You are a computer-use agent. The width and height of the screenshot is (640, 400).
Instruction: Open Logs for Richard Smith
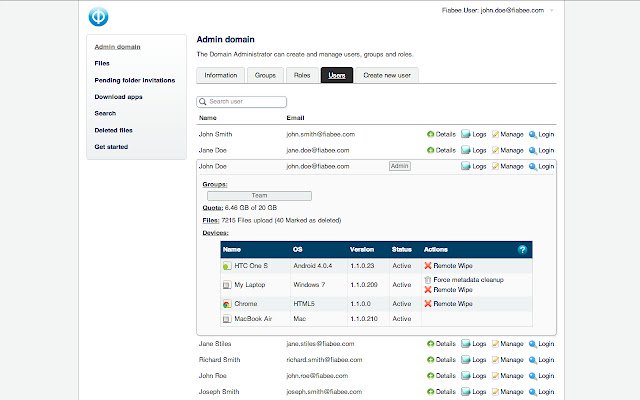(x=473, y=360)
